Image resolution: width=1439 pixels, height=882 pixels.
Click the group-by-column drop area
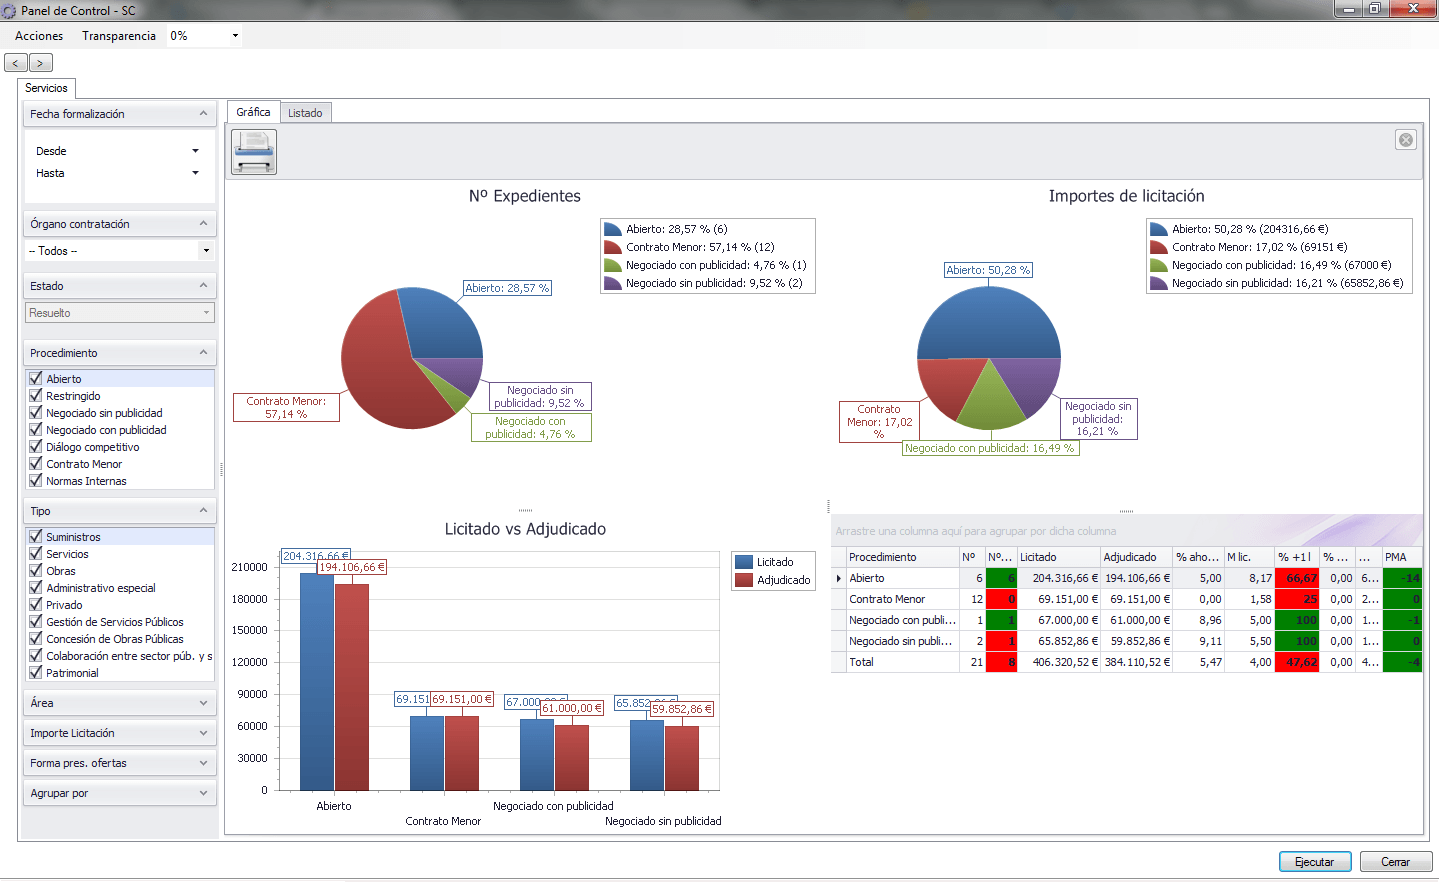(1126, 531)
